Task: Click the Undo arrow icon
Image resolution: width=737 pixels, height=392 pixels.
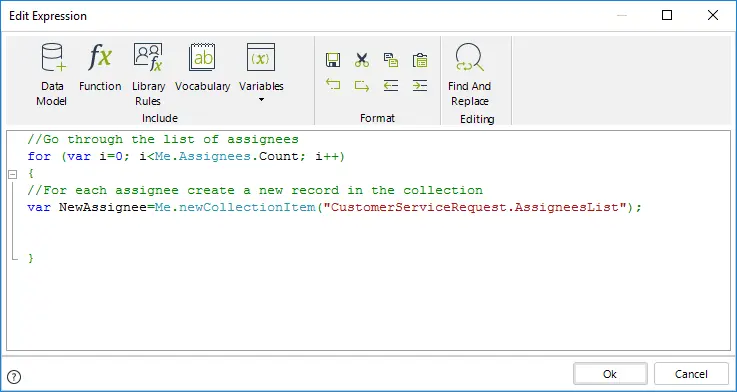Action: point(333,85)
